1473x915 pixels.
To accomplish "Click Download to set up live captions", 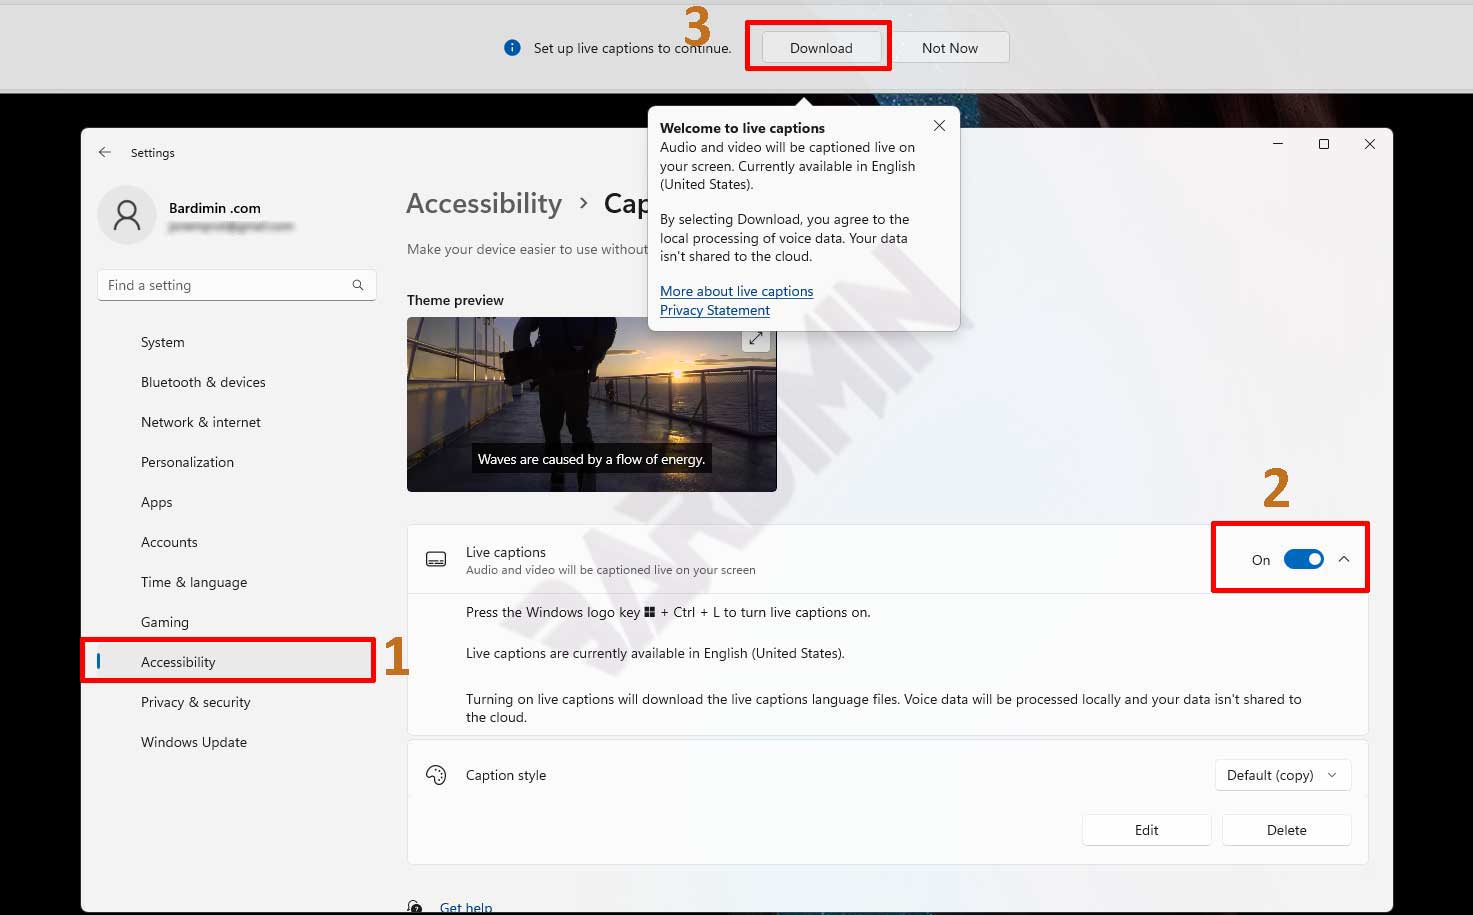I will 821,48.
